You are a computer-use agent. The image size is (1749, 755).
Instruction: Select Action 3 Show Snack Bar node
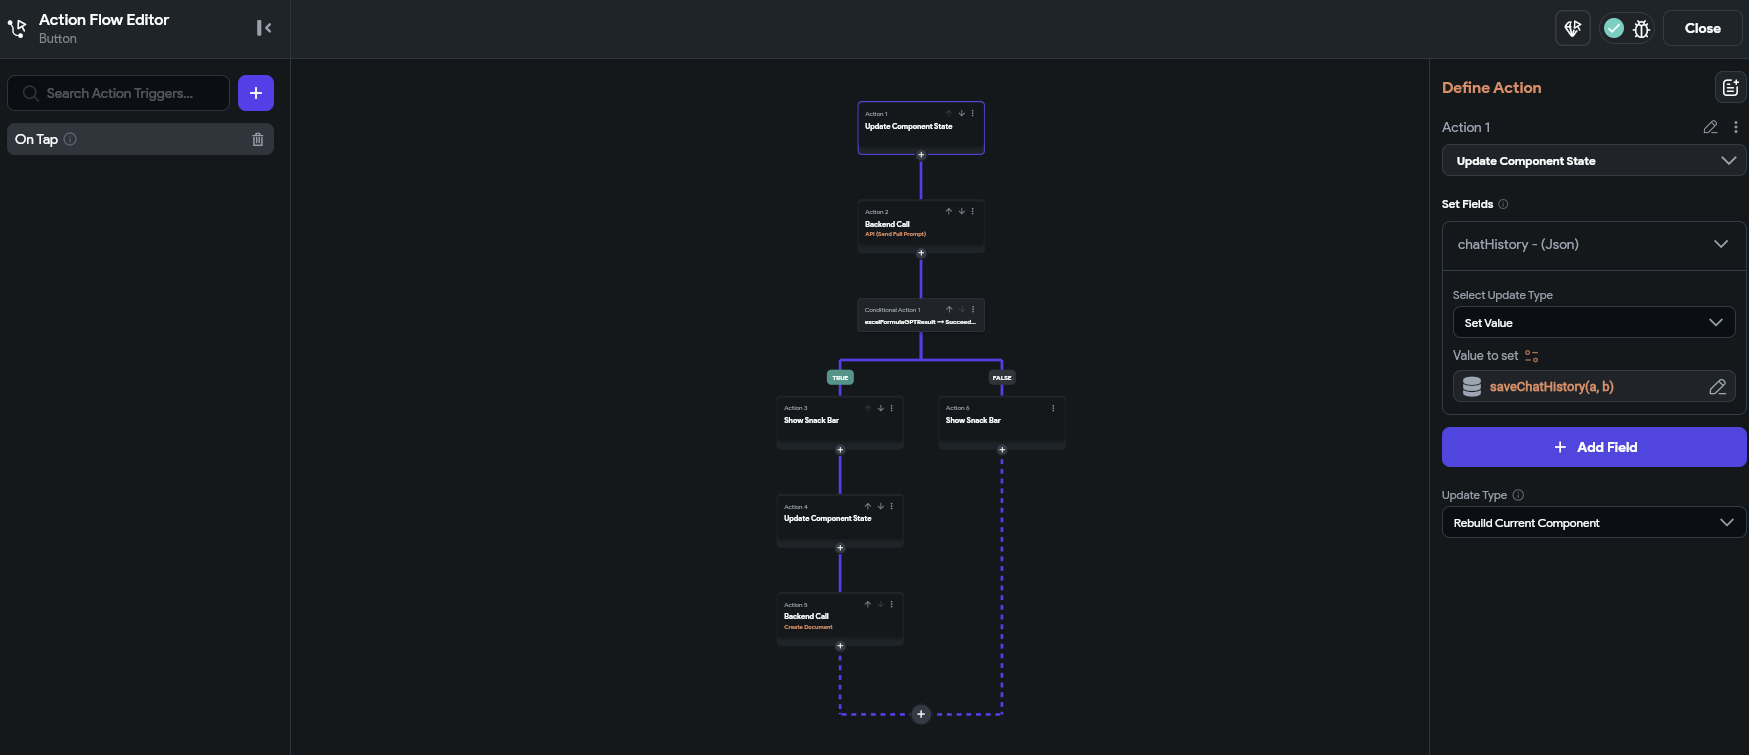pyautogui.click(x=840, y=422)
